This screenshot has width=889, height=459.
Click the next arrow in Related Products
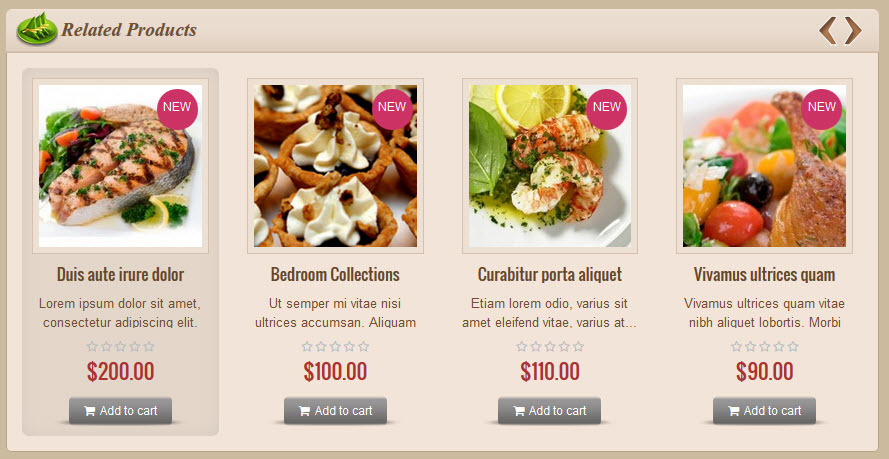853,31
